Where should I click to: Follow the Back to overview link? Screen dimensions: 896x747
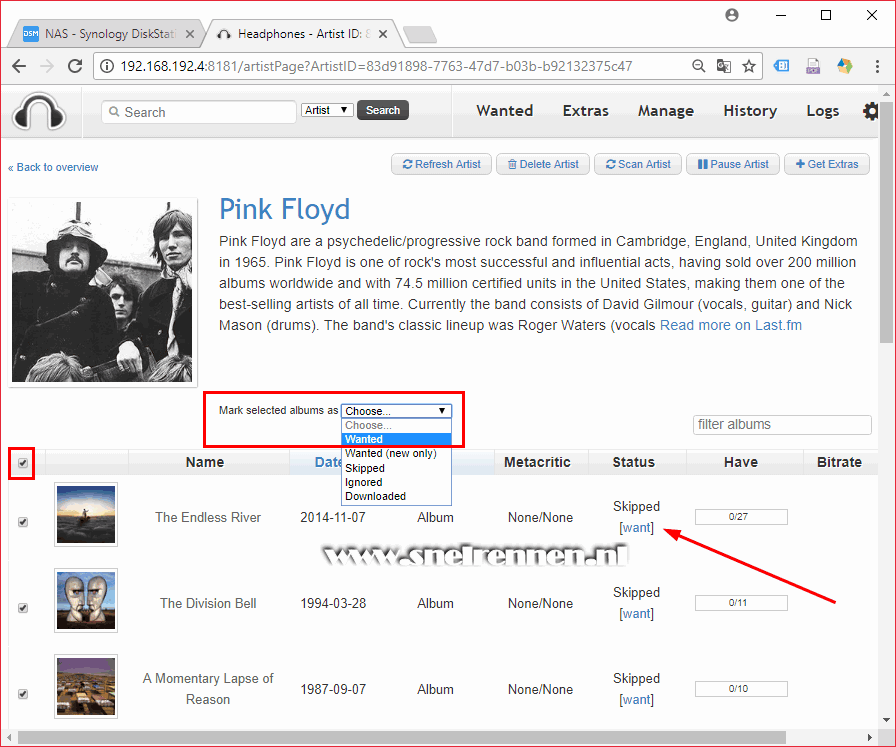(x=53, y=167)
